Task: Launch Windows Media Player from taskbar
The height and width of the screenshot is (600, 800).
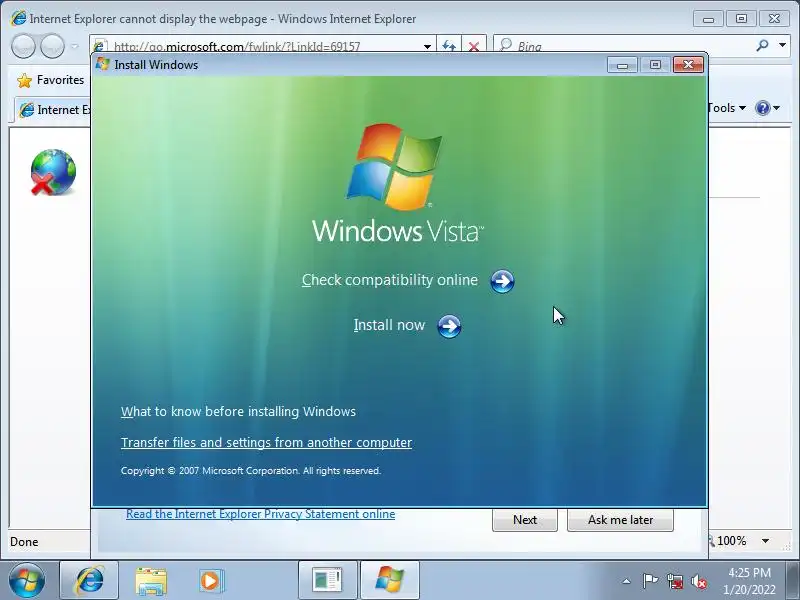Action: 210,581
